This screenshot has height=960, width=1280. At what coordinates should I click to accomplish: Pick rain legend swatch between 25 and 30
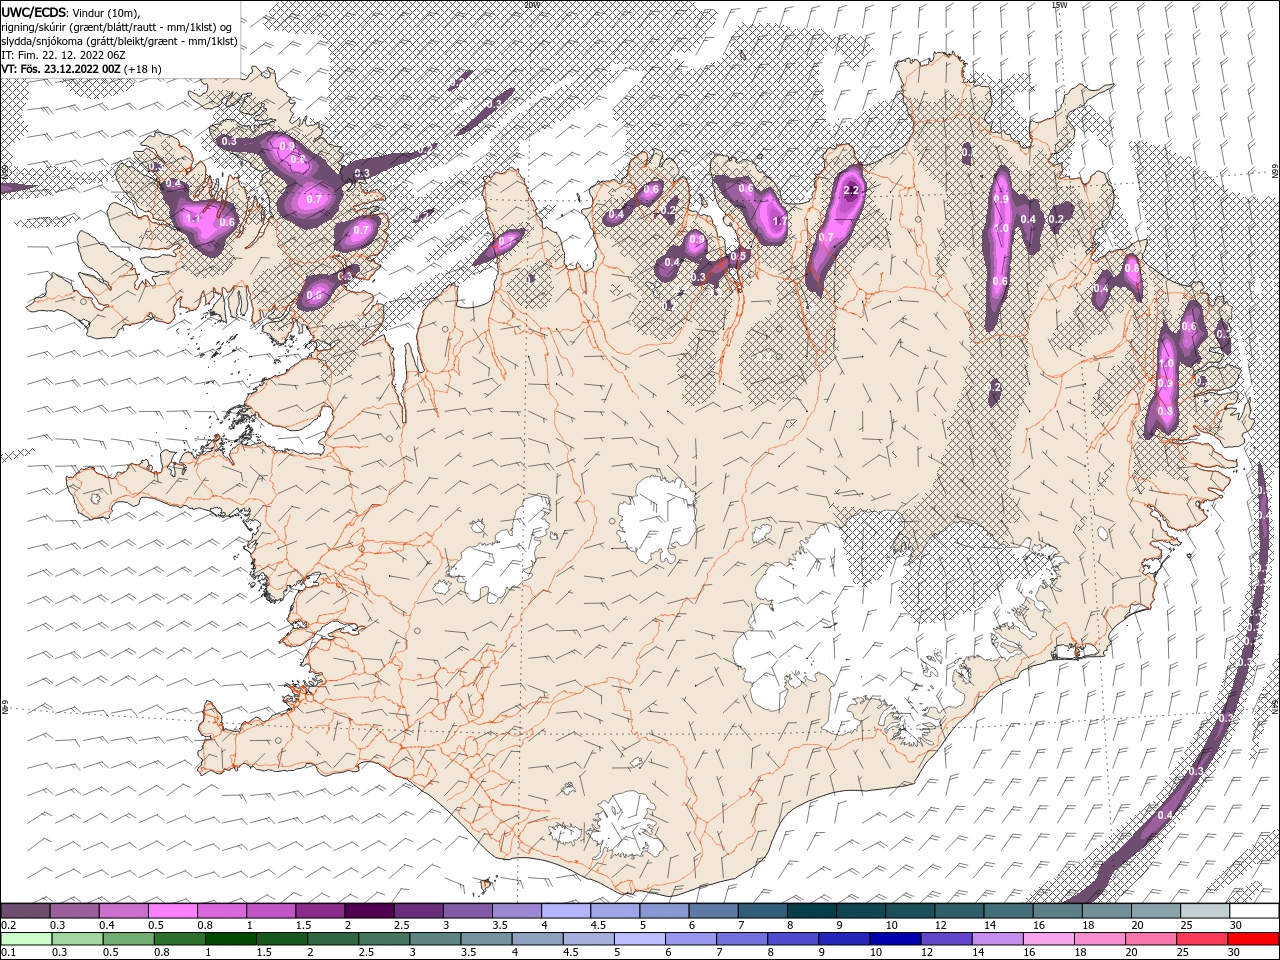(1202, 939)
